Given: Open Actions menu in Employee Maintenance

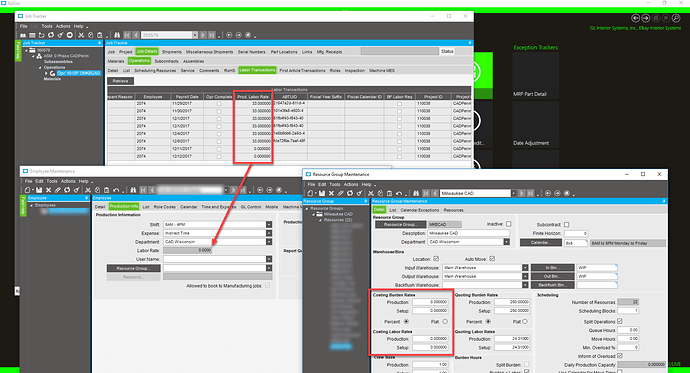Looking at the screenshot, I should tap(68, 181).
